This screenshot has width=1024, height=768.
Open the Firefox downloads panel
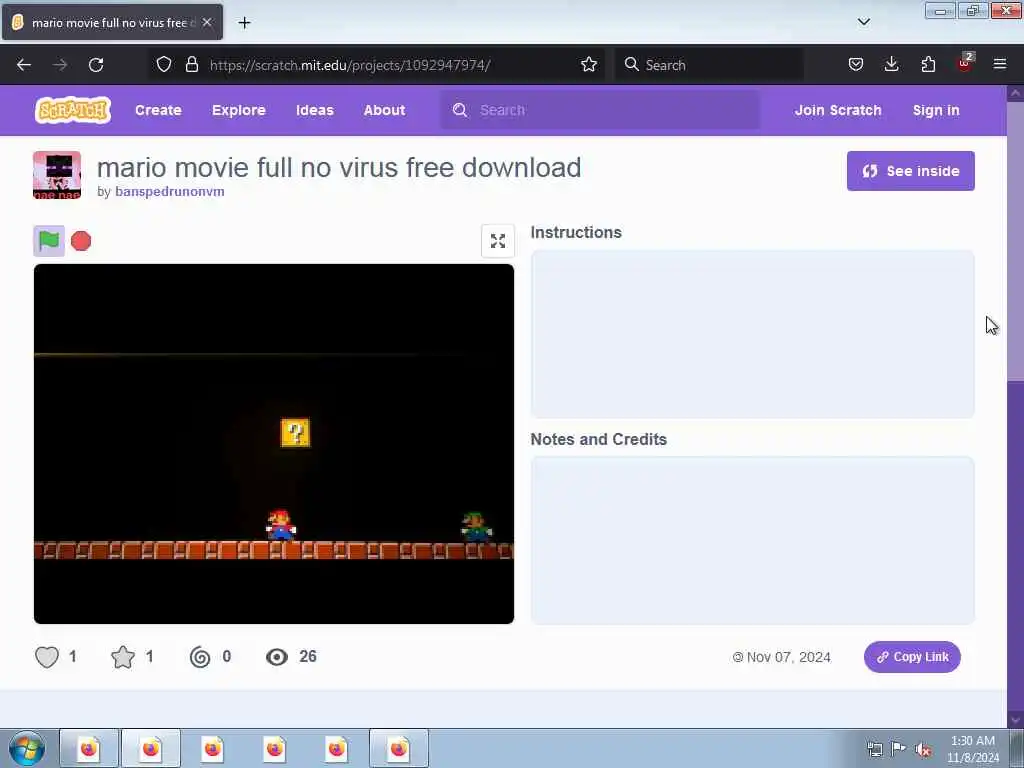point(891,64)
